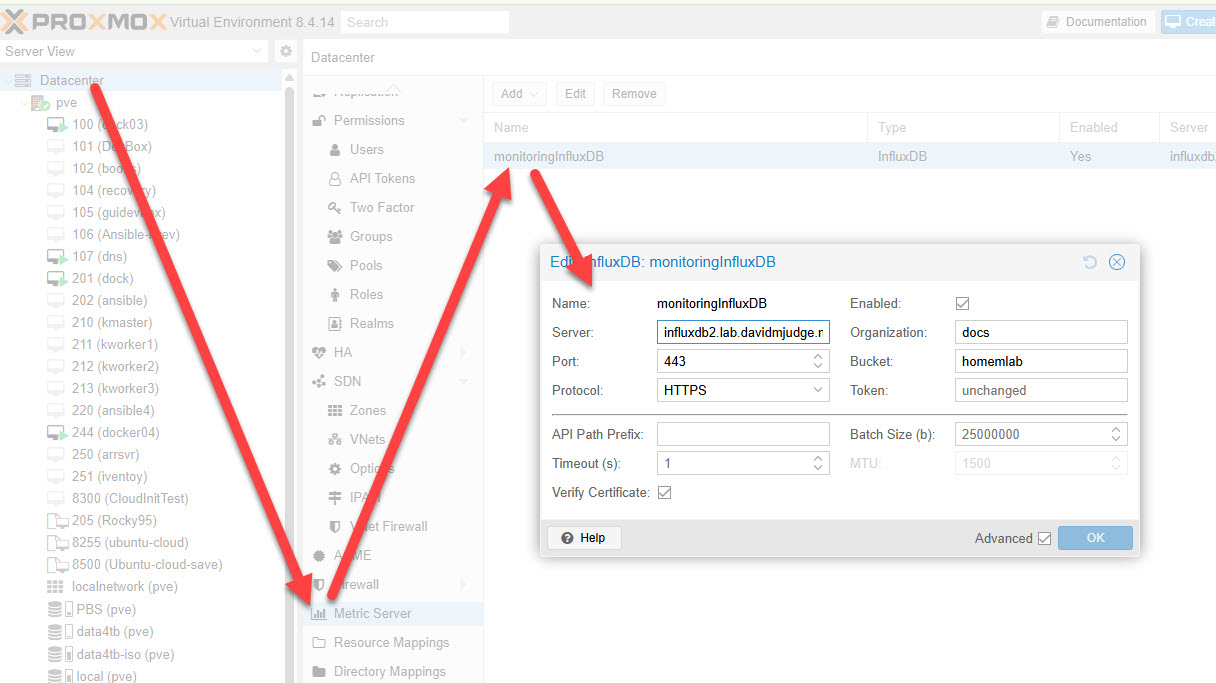Click the reset icon in the dialog header

point(1090,262)
